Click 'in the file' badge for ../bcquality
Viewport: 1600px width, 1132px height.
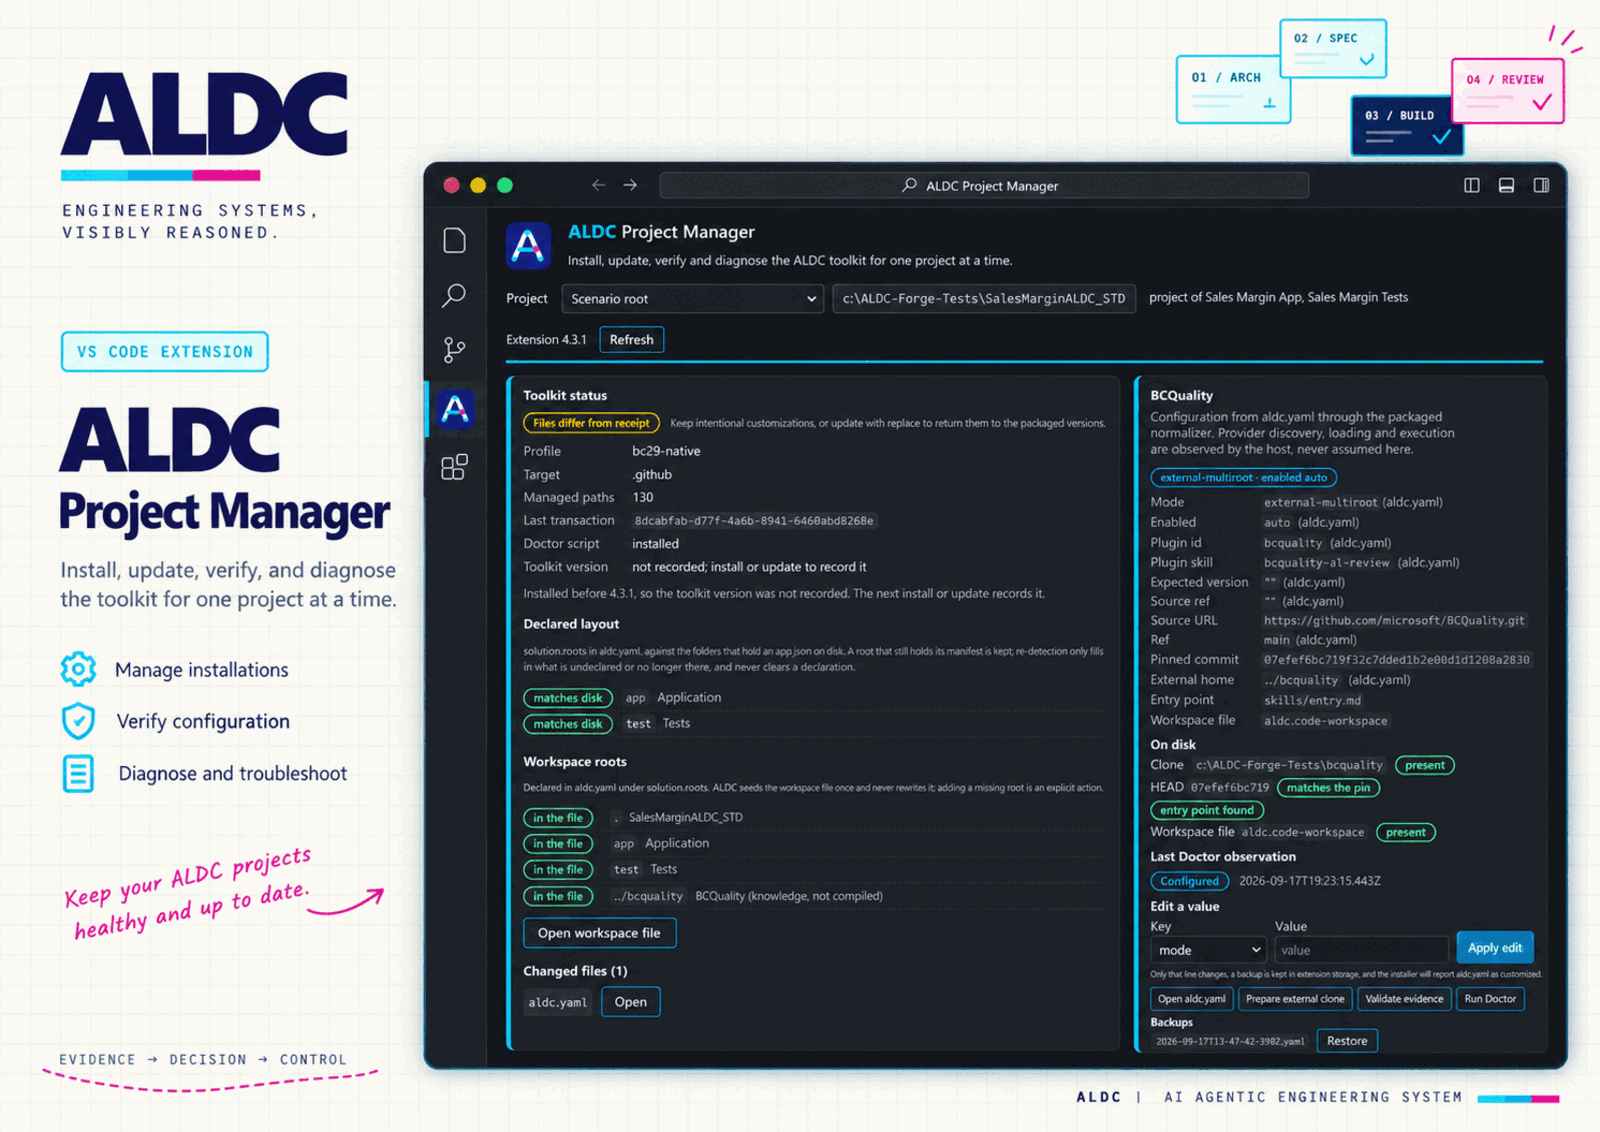(x=558, y=896)
